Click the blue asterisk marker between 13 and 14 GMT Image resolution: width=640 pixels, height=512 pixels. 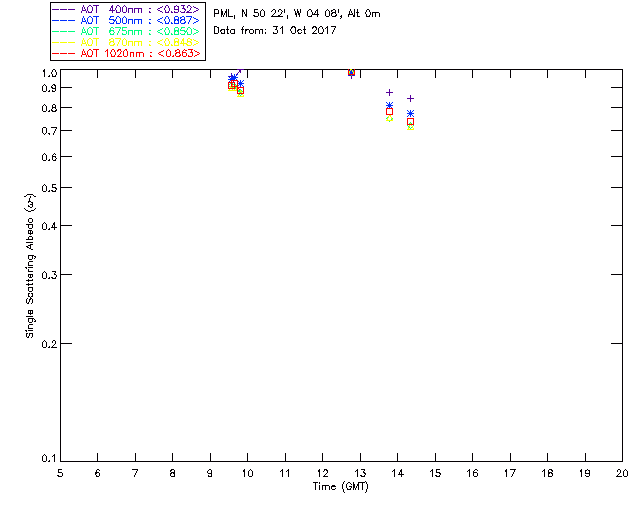(x=389, y=105)
